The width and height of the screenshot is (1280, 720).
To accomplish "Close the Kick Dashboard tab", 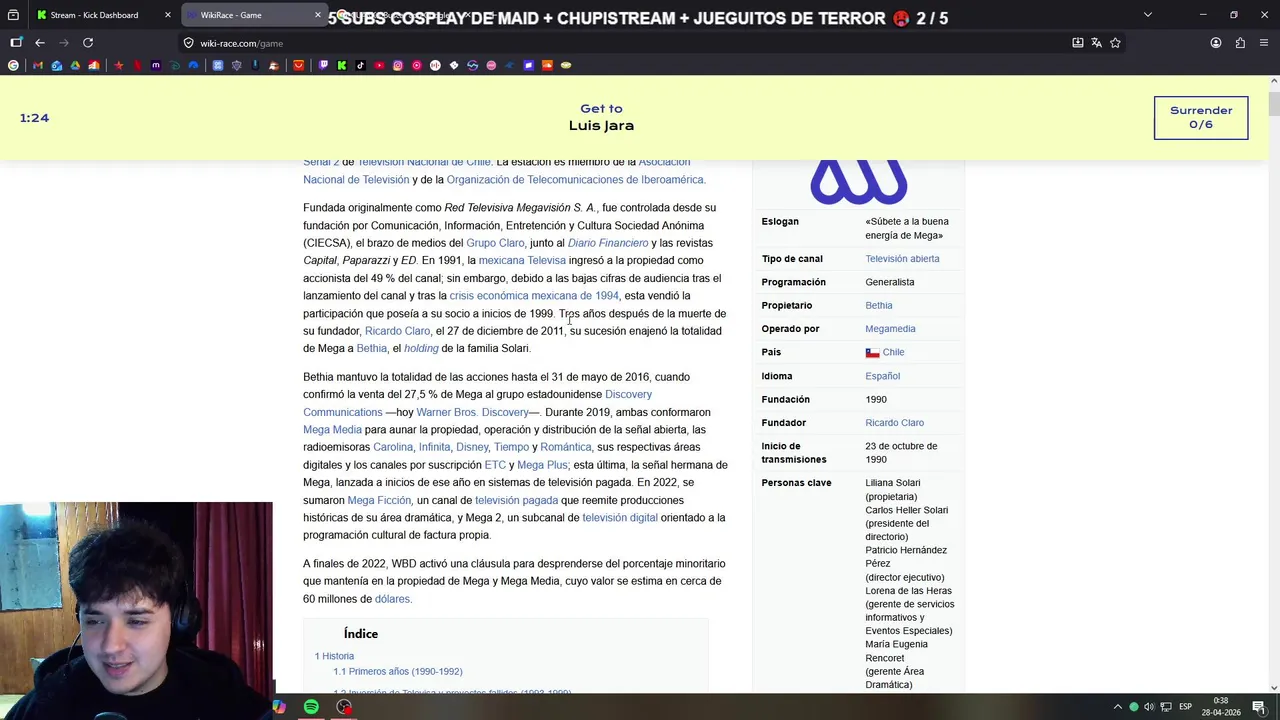I will tap(168, 15).
